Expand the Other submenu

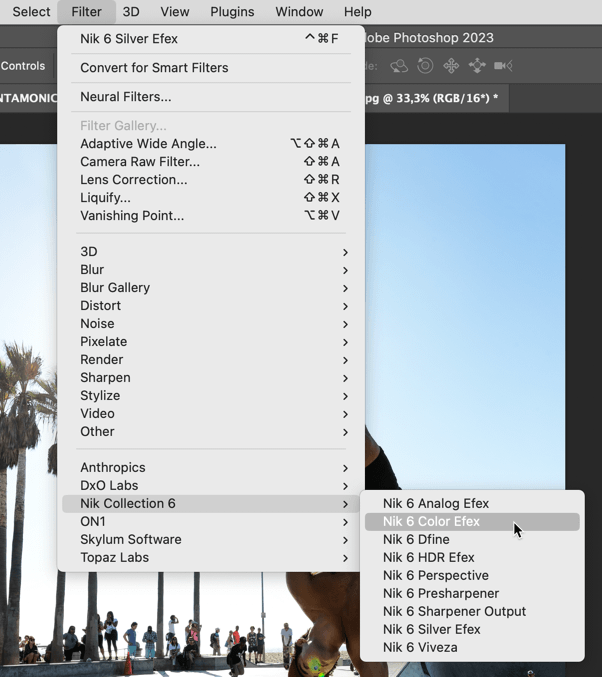pos(211,432)
